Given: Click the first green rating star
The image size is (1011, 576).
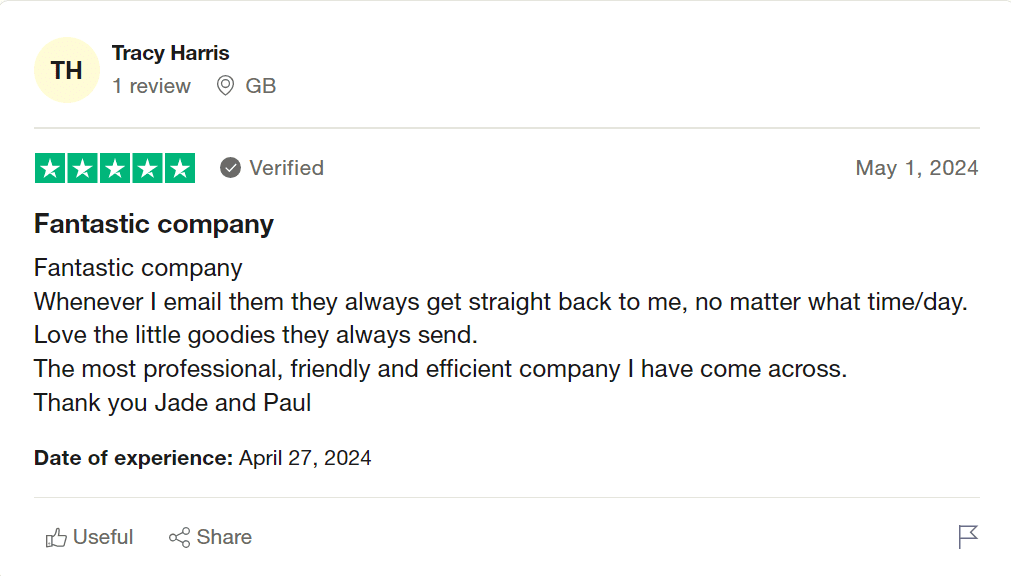Looking at the screenshot, I should tap(50, 168).
